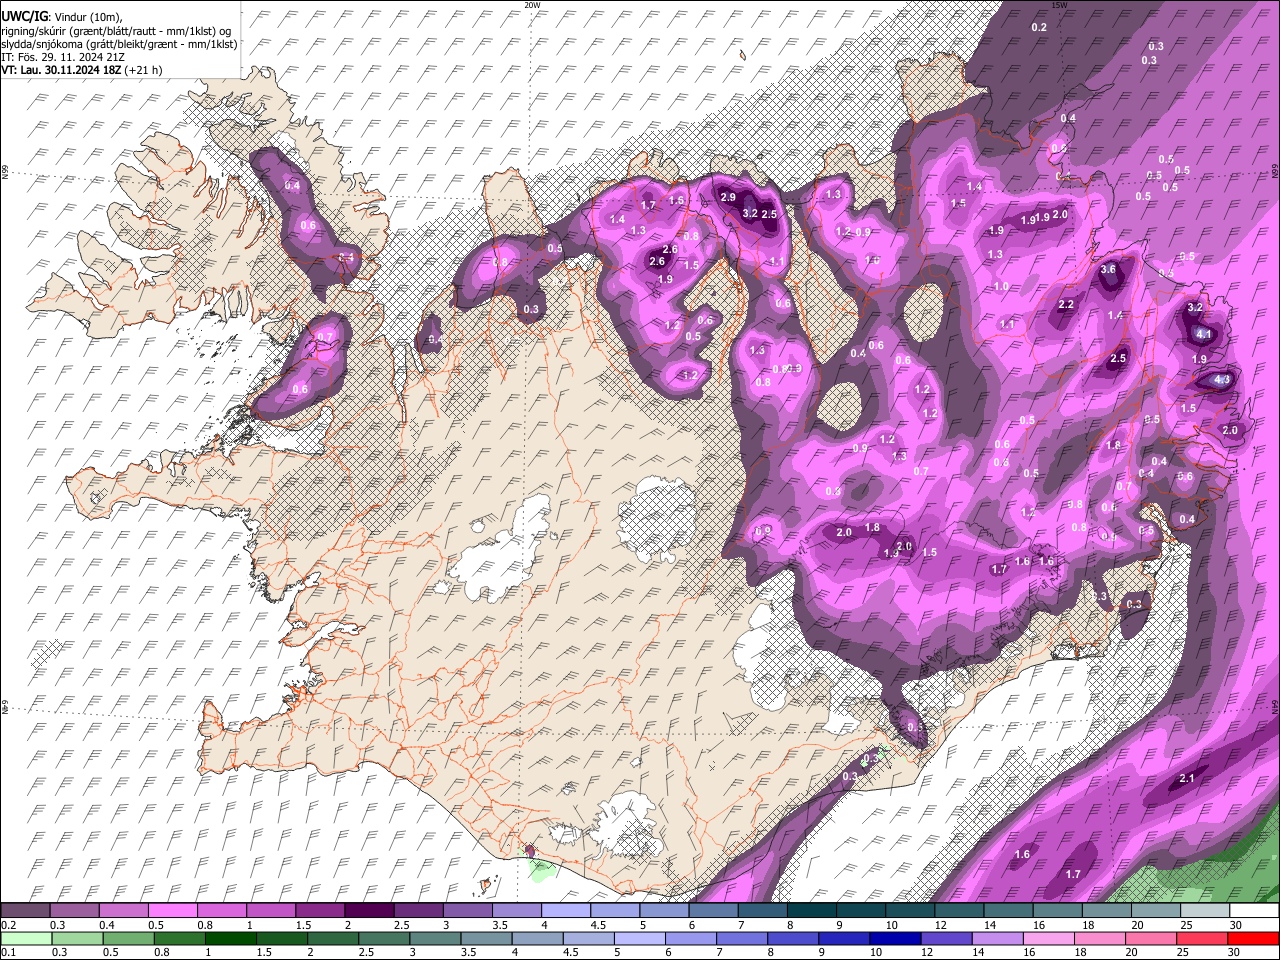Click the dark navy swatch between 10 and 12 in bottom legend row

pos(894,939)
